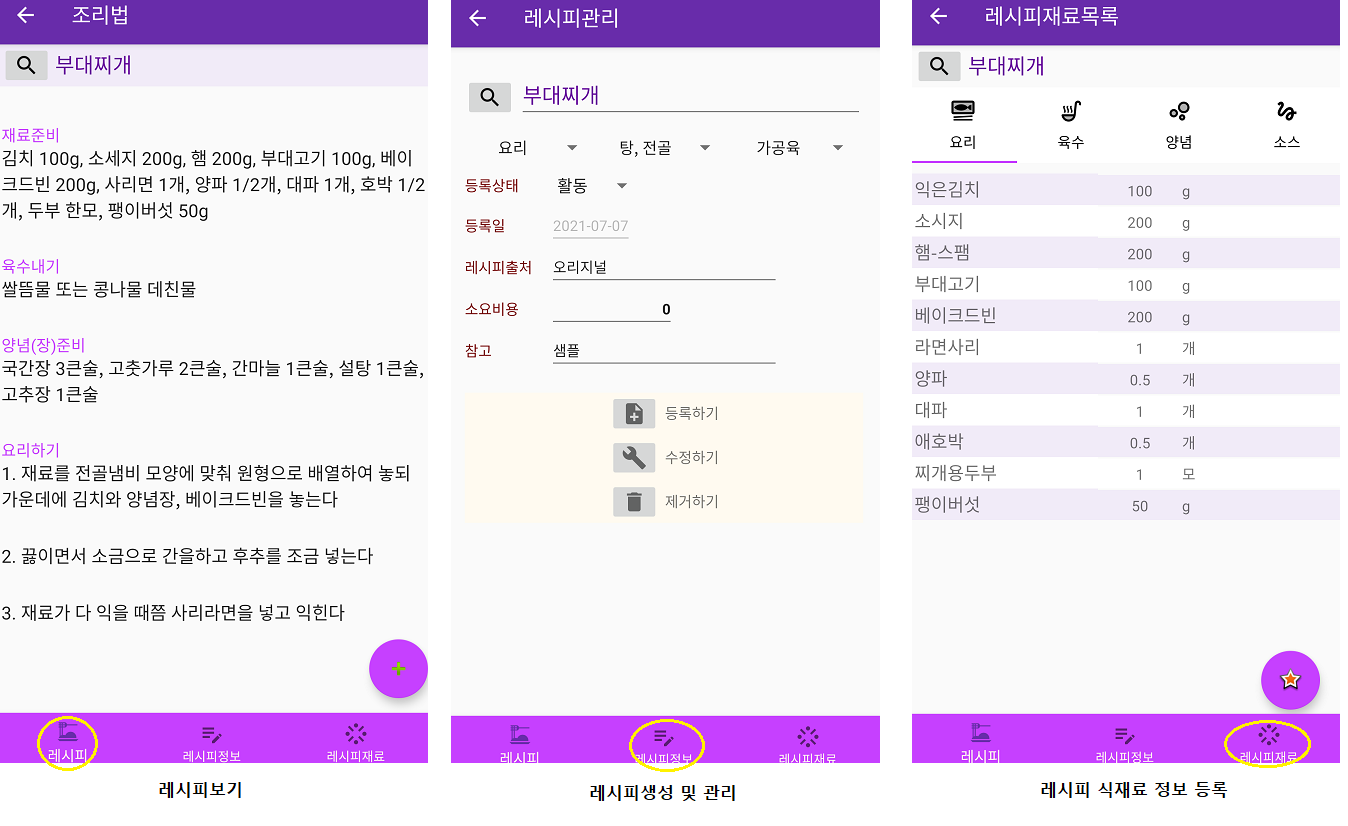Select the 찌개용두부 ingredient row
The height and width of the screenshot is (826, 1348).
pyautogui.click(x=1126, y=474)
